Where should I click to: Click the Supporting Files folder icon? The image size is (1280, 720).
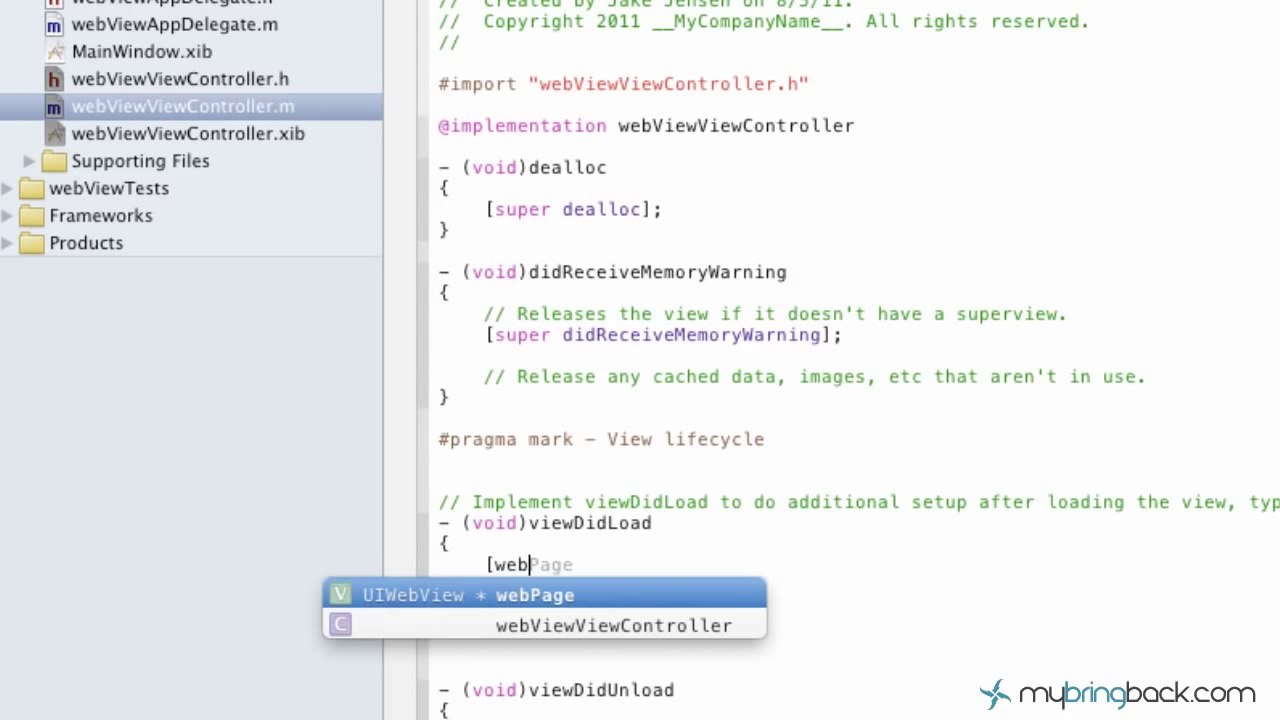54,161
